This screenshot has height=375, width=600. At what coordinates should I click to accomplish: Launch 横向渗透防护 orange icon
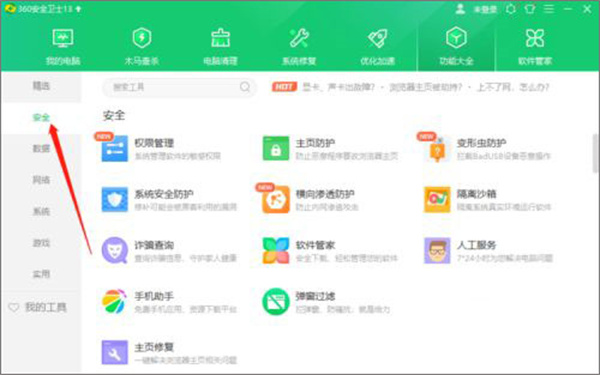click(x=276, y=199)
